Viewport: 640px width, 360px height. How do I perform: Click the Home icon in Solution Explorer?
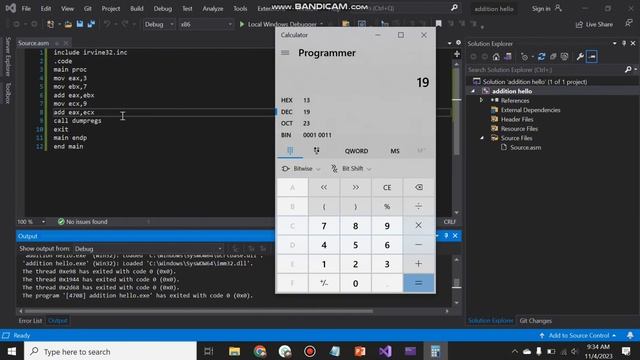(x=496, y=57)
